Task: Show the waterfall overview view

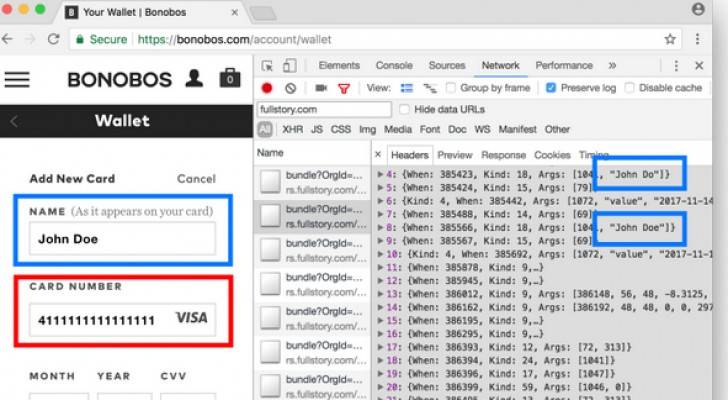Action: 430,88
